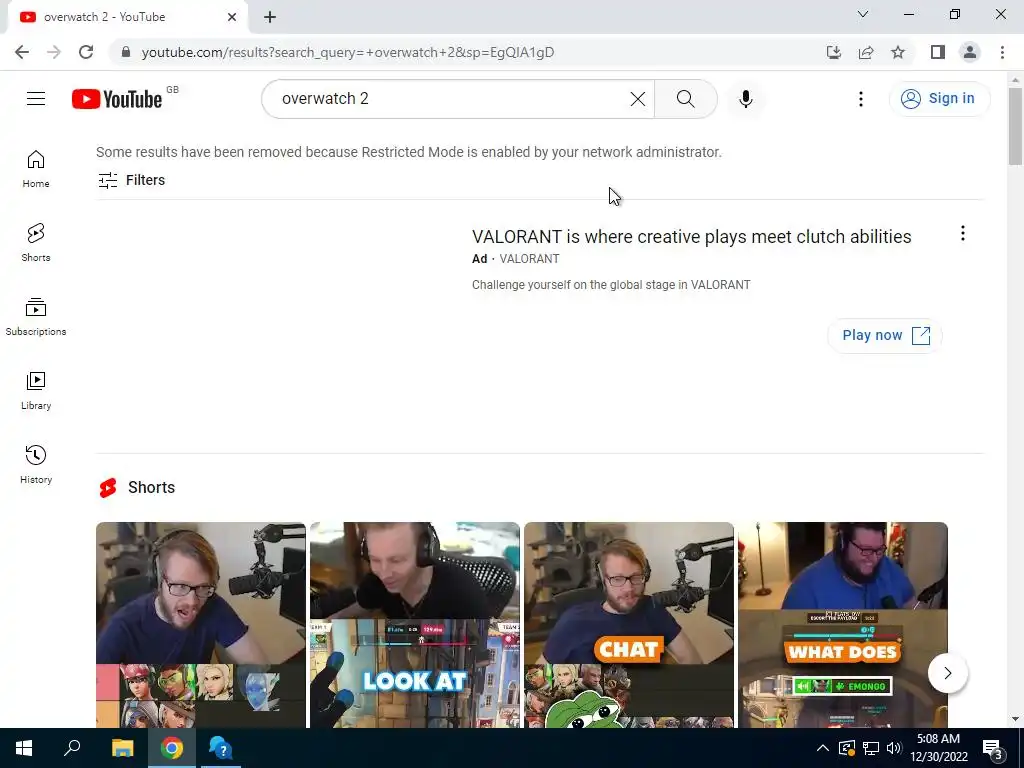Click the address bar URL

click(347, 52)
